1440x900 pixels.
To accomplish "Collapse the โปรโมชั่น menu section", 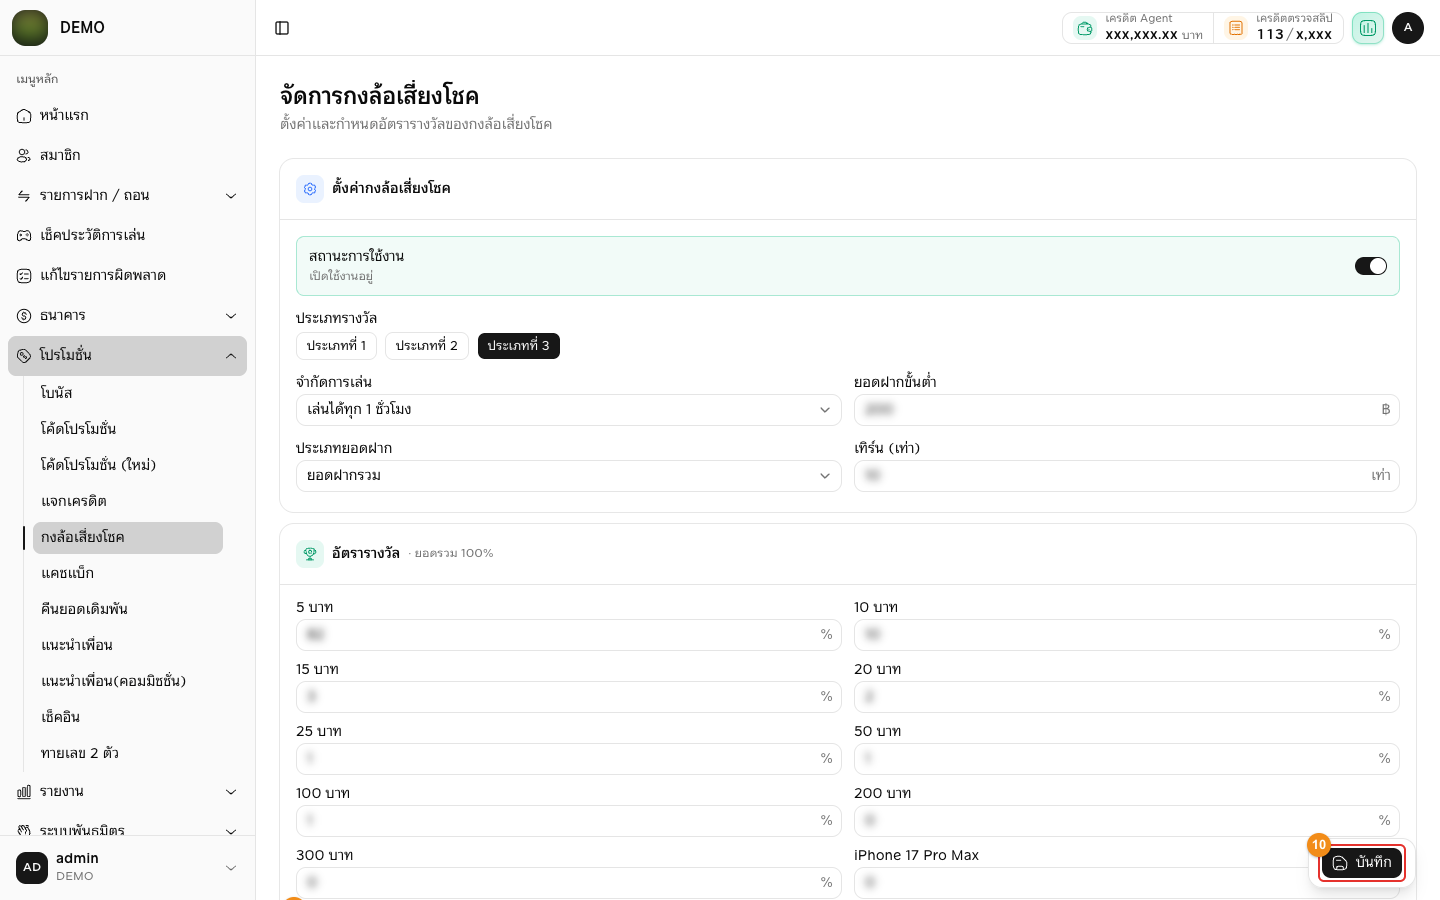I will (x=128, y=356).
